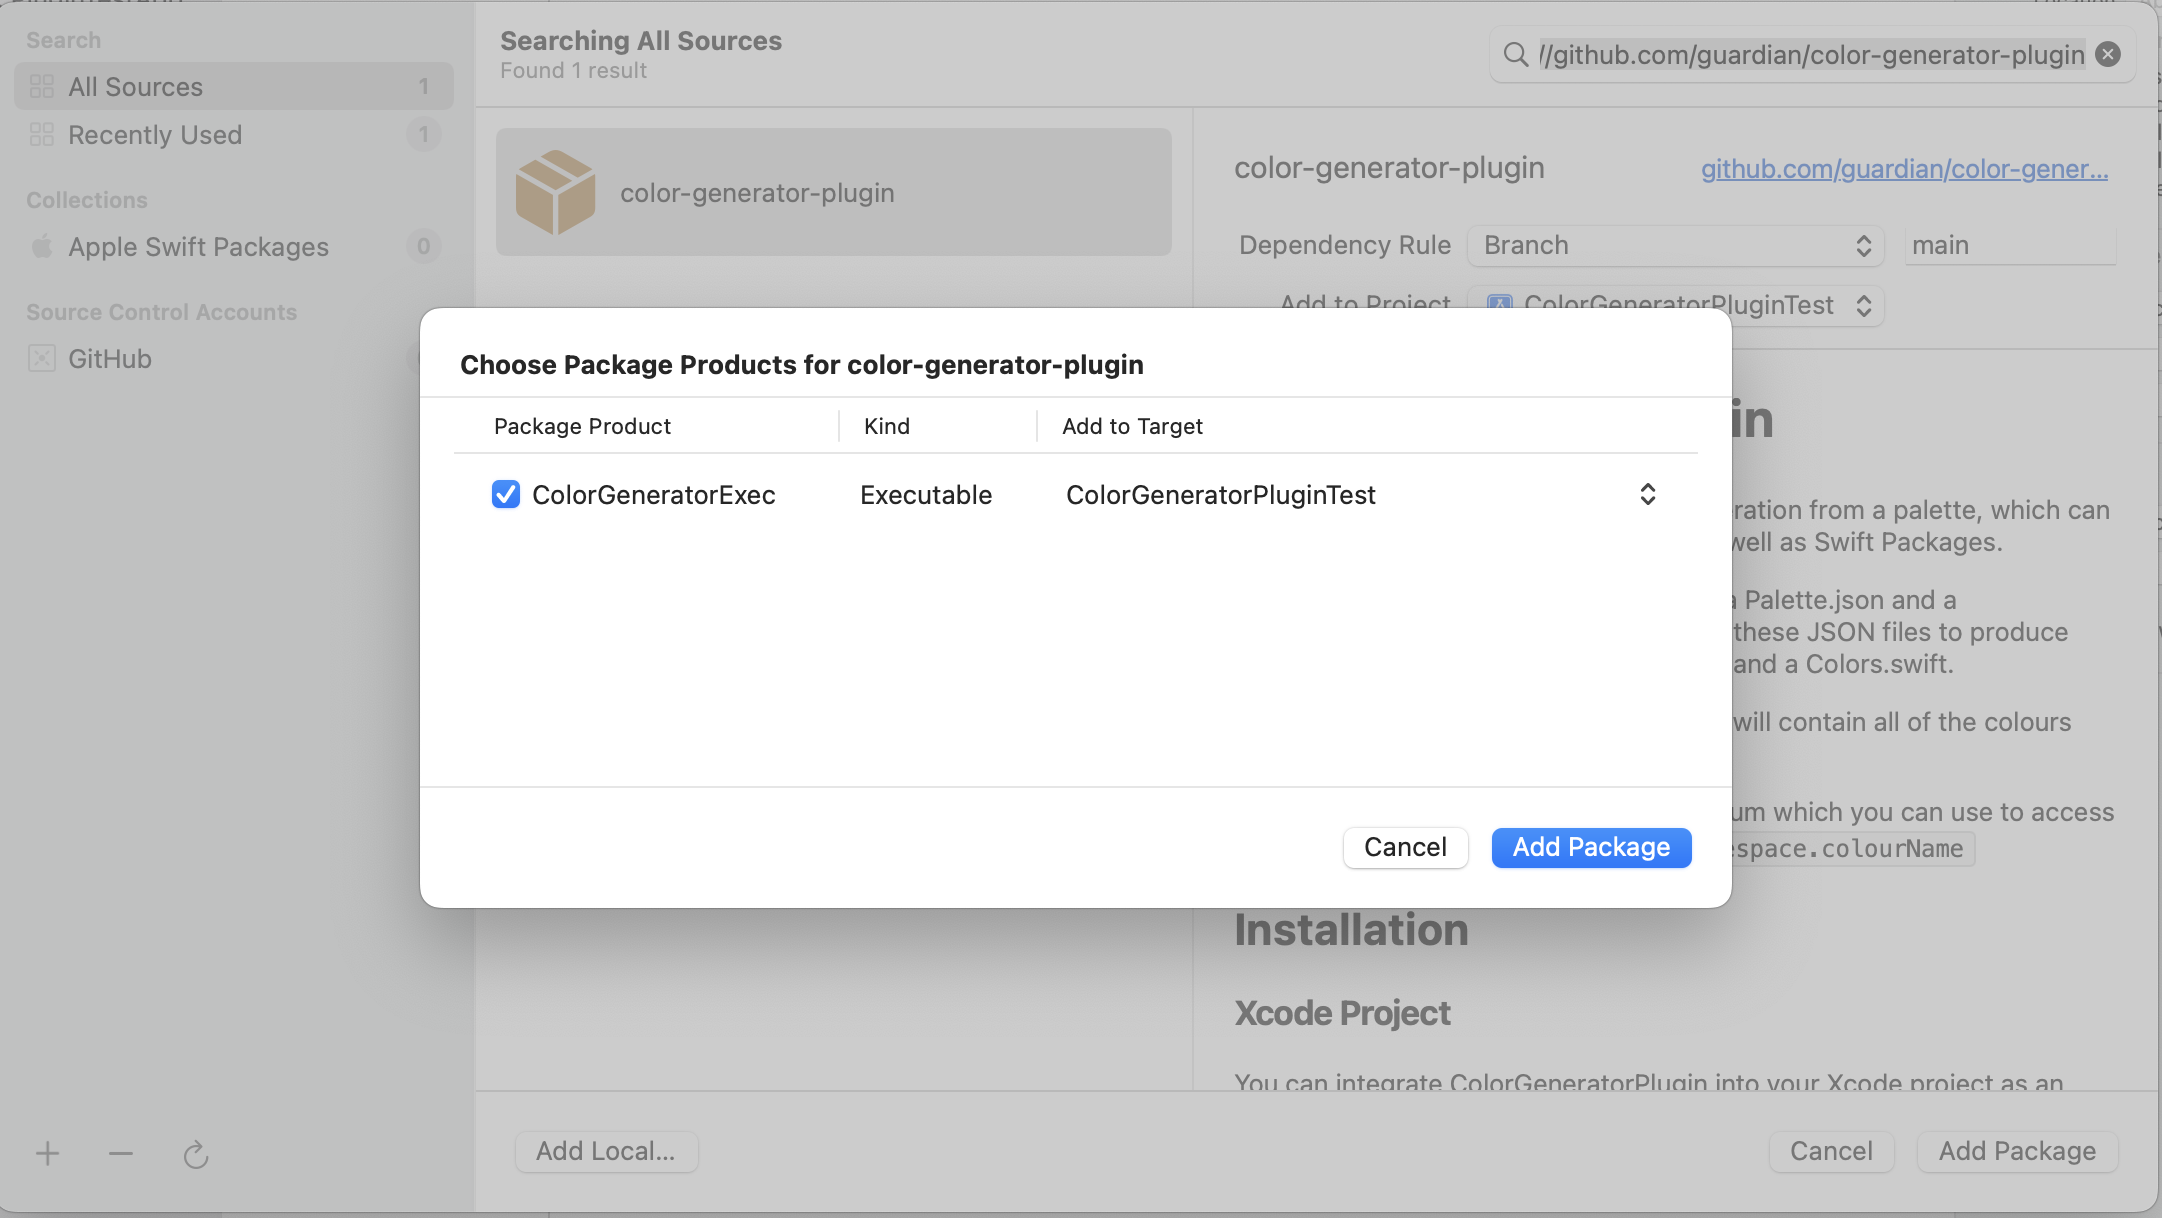Select Recently Used in sidebar
This screenshot has width=2162, height=1218.
(x=155, y=135)
